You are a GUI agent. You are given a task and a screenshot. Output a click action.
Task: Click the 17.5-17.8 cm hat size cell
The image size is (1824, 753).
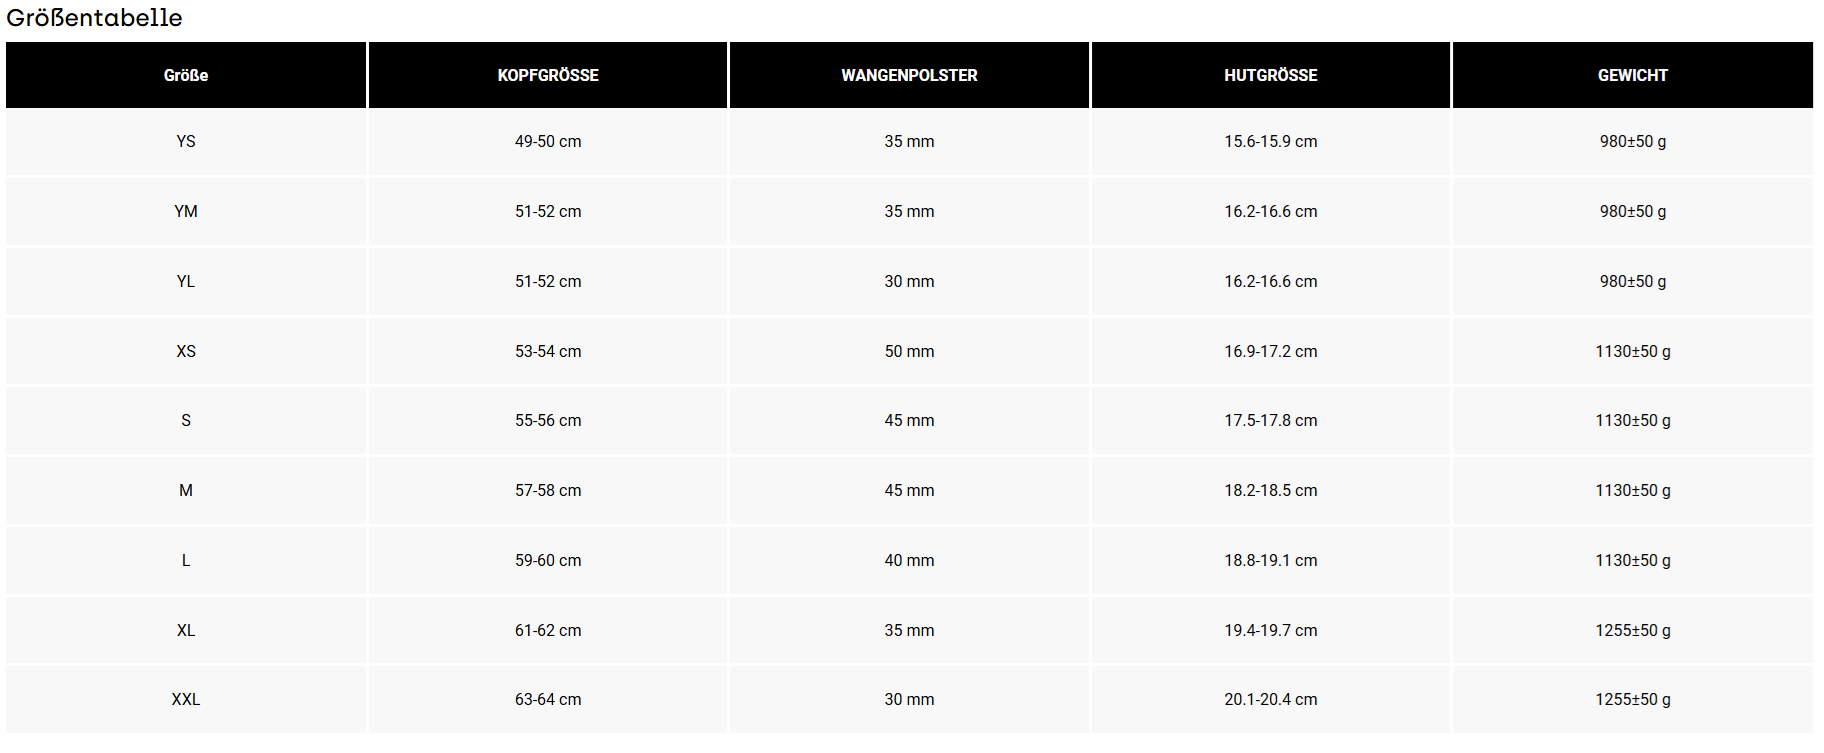click(1270, 420)
